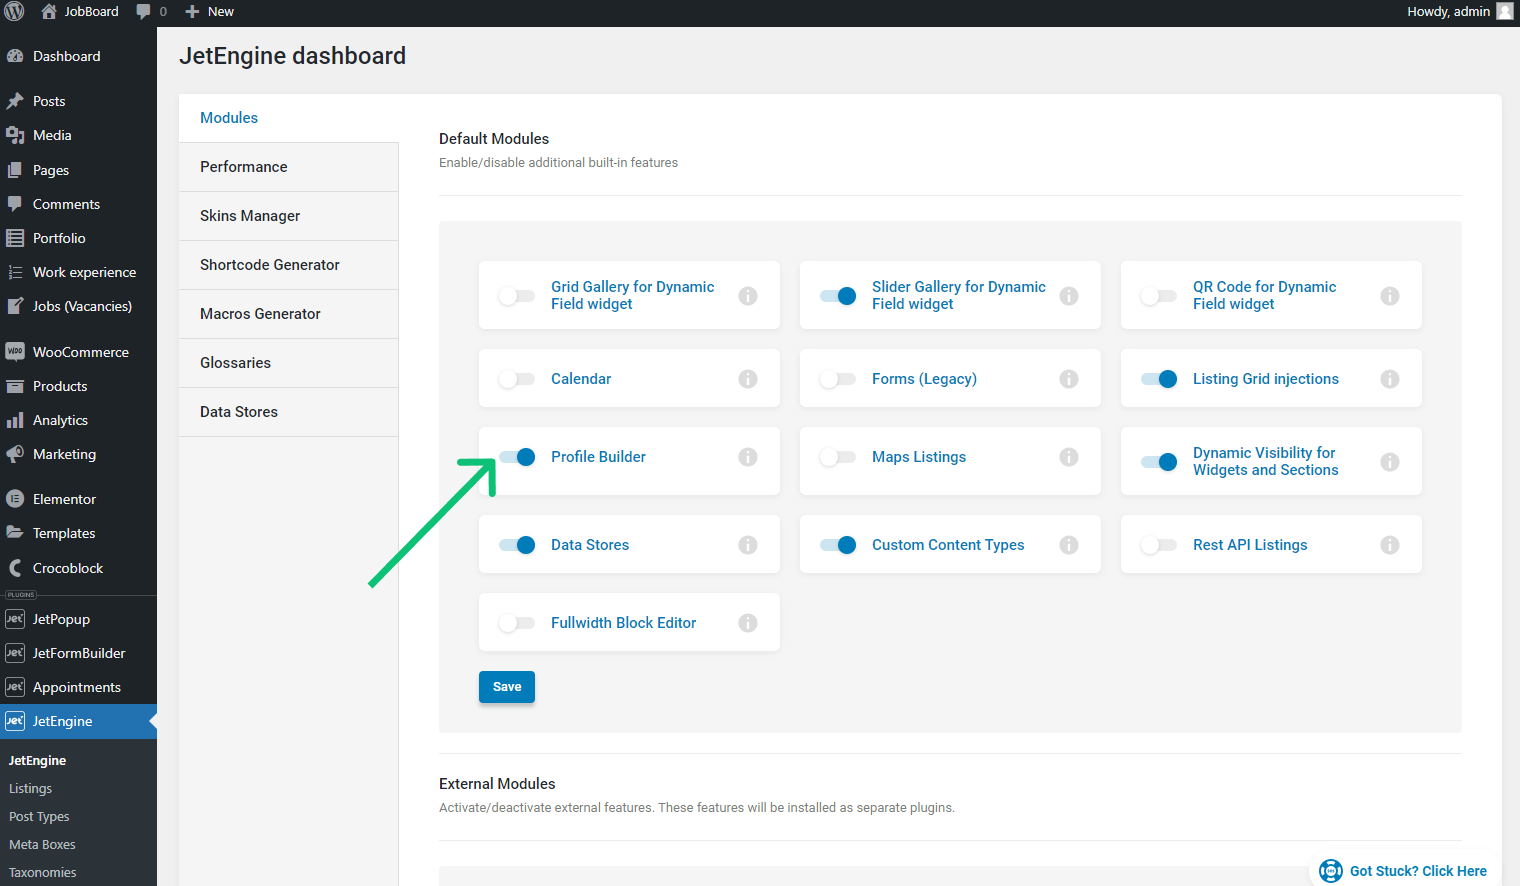
Task: Click the Crocoblock icon in sidebar
Action: click(x=15, y=568)
